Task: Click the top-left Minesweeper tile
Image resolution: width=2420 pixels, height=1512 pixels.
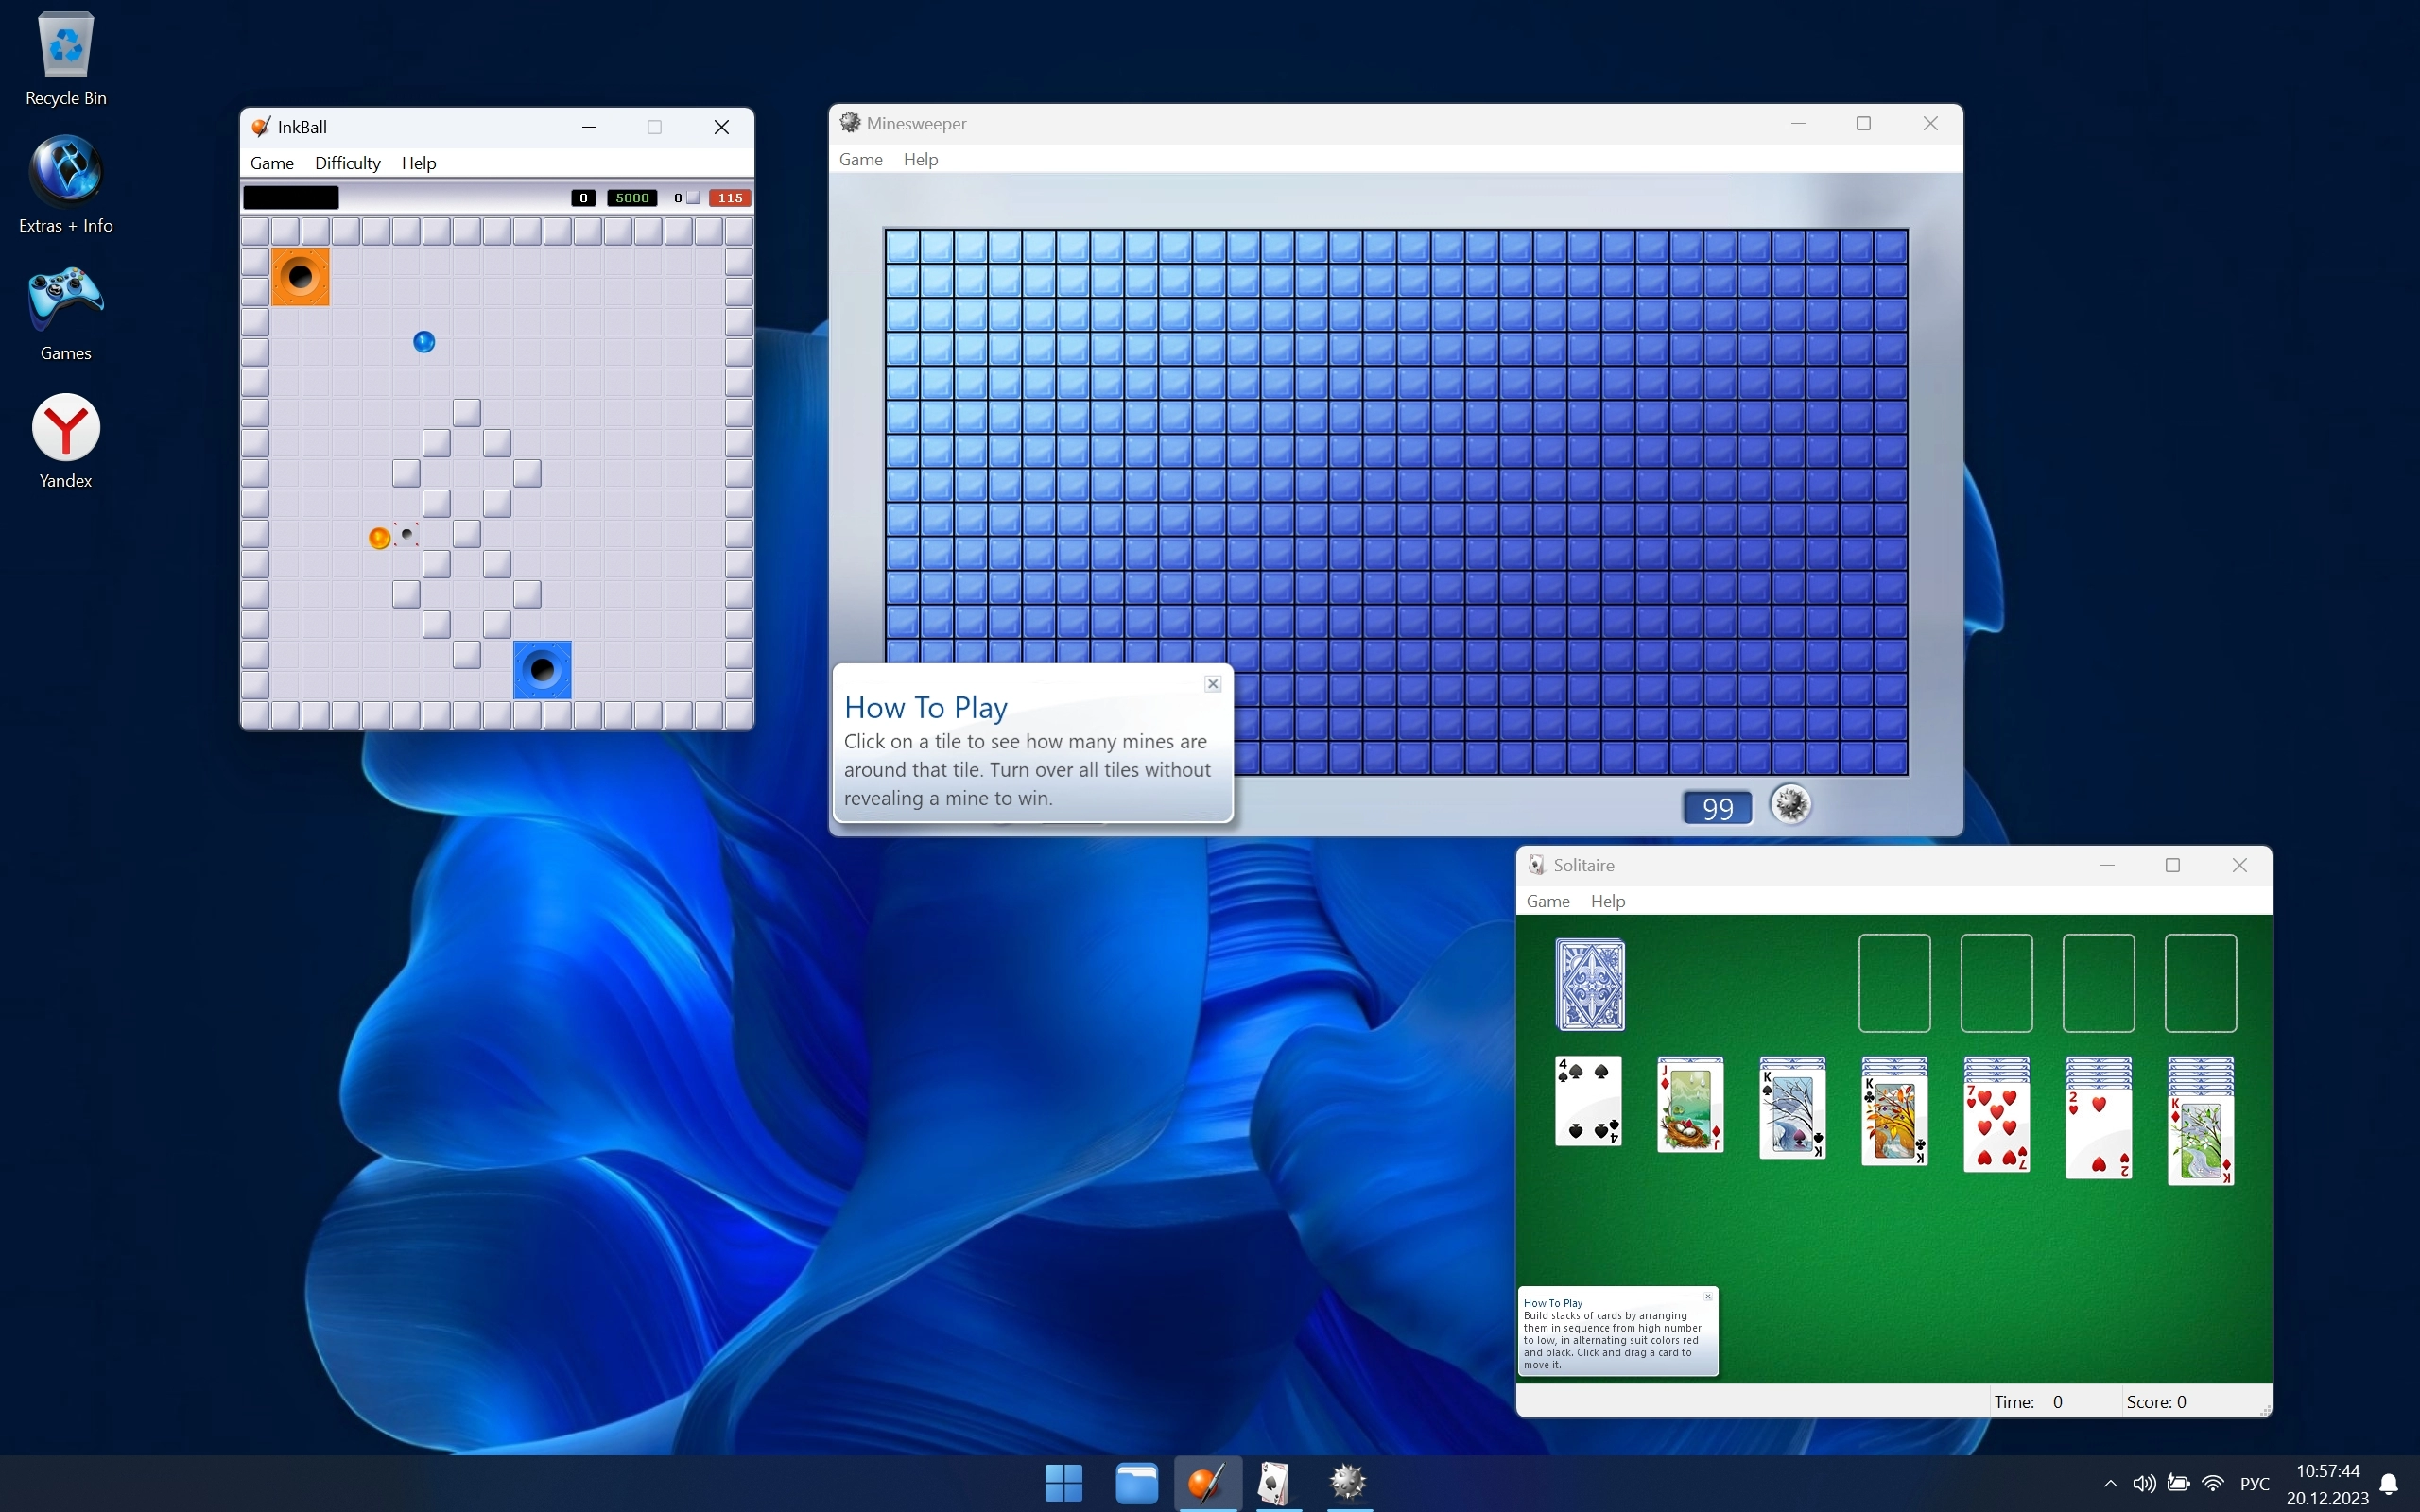Action: pos(902,246)
